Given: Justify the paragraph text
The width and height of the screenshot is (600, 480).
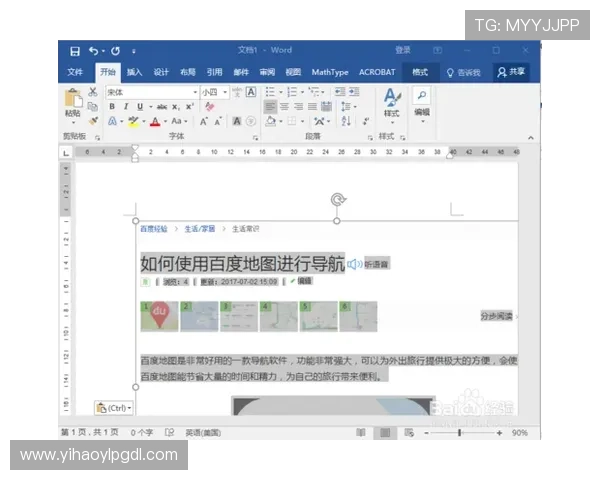Looking at the screenshot, I should pyautogui.click(x=313, y=106).
